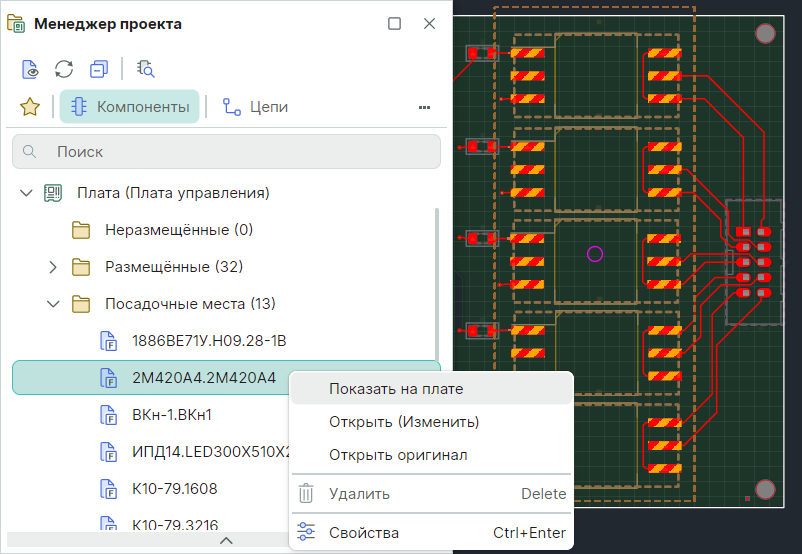Expand the Размещённые (32) folder

[54, 267]
